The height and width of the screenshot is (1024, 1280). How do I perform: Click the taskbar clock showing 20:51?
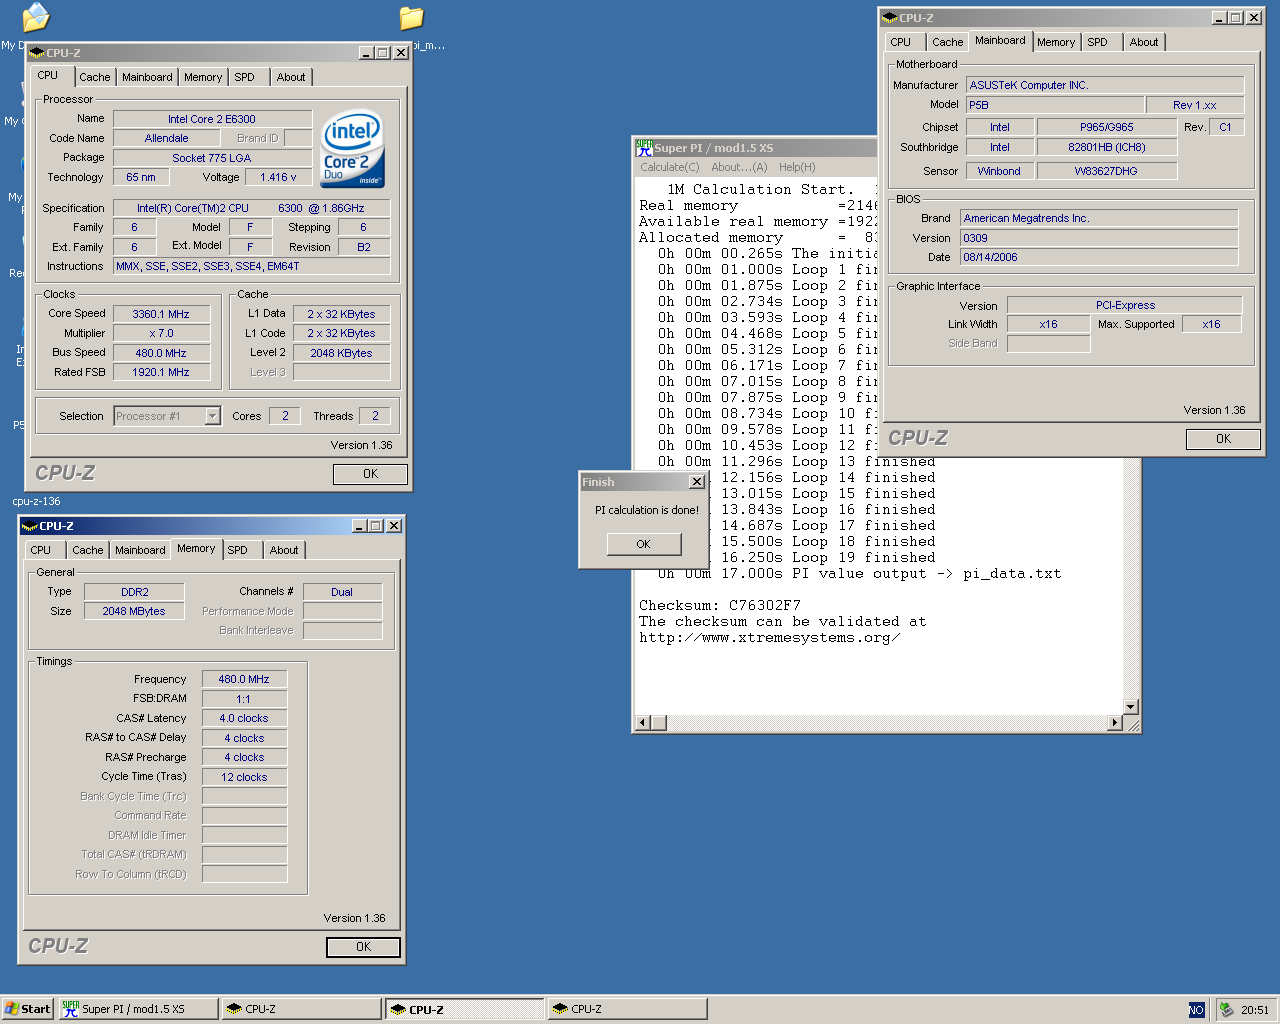point(1254,1010)
